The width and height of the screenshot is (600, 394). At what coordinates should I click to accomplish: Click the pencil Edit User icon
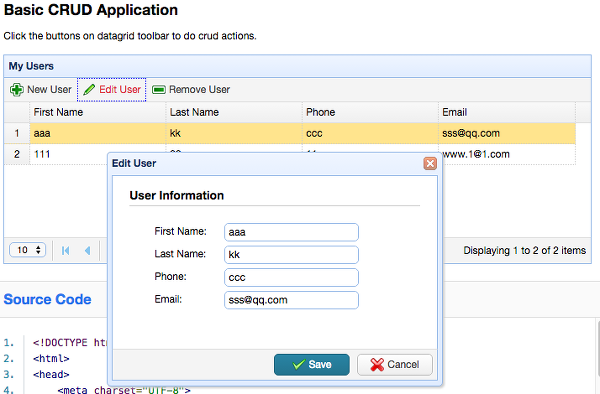click(x=89, y=90)
